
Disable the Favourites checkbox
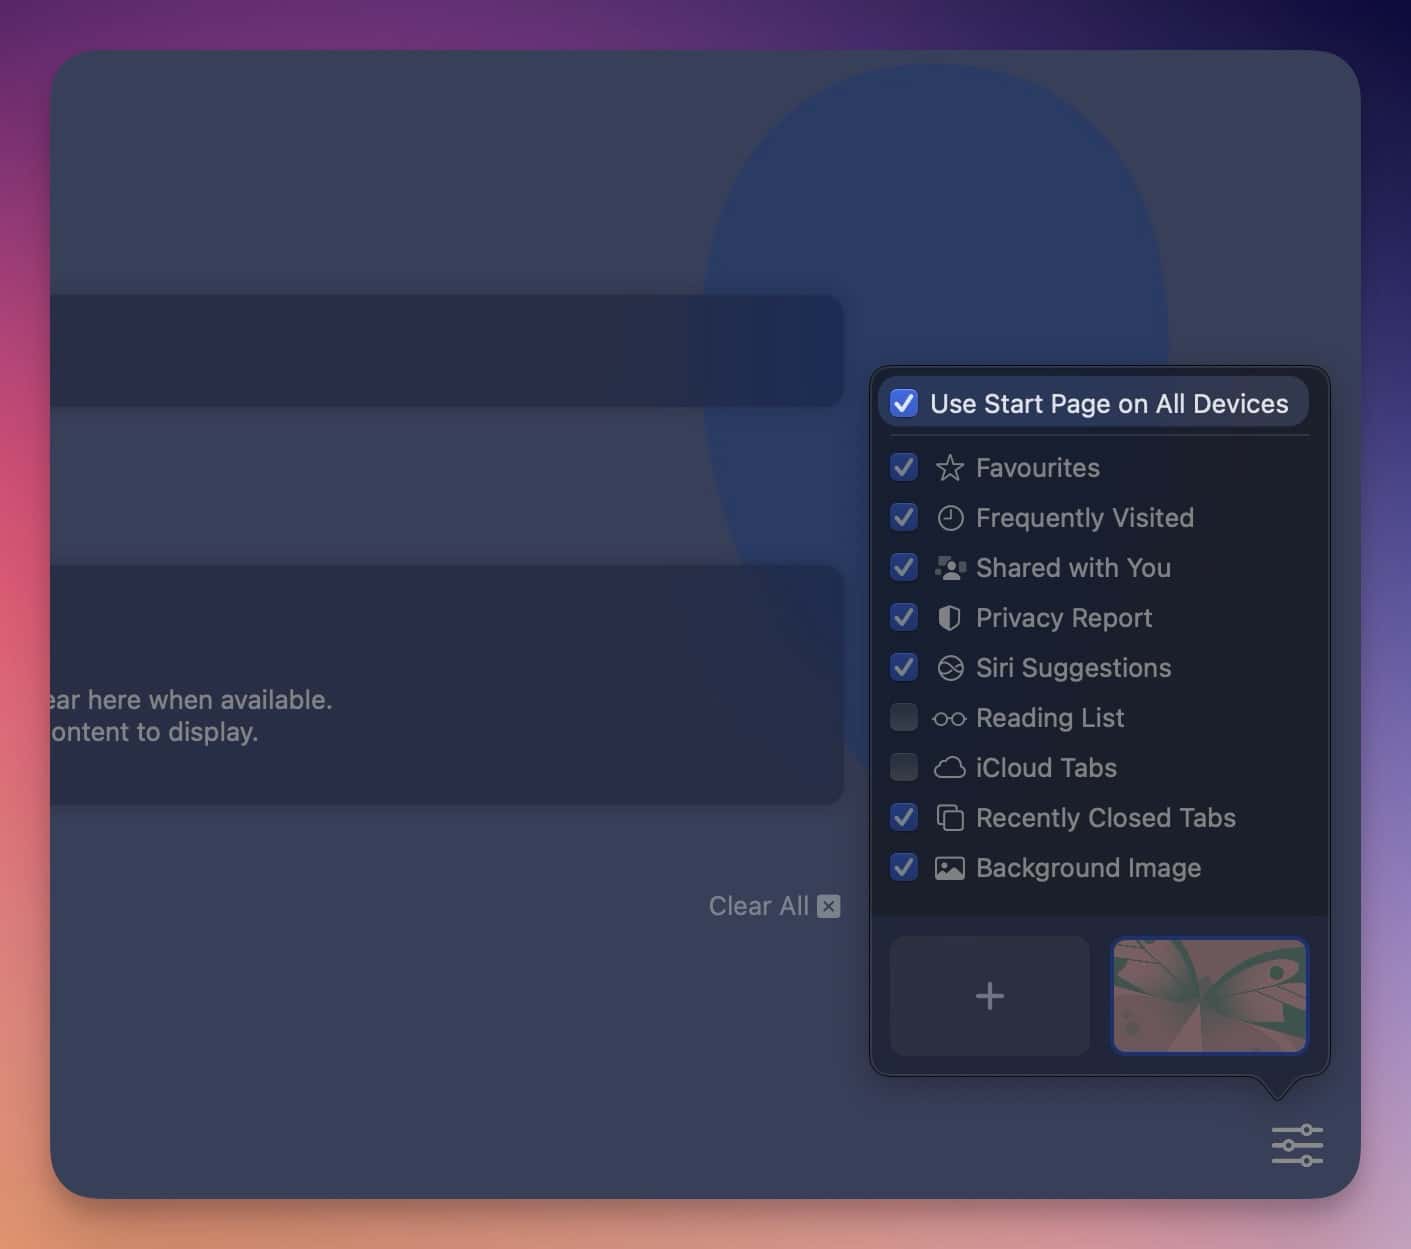[903, 467]
